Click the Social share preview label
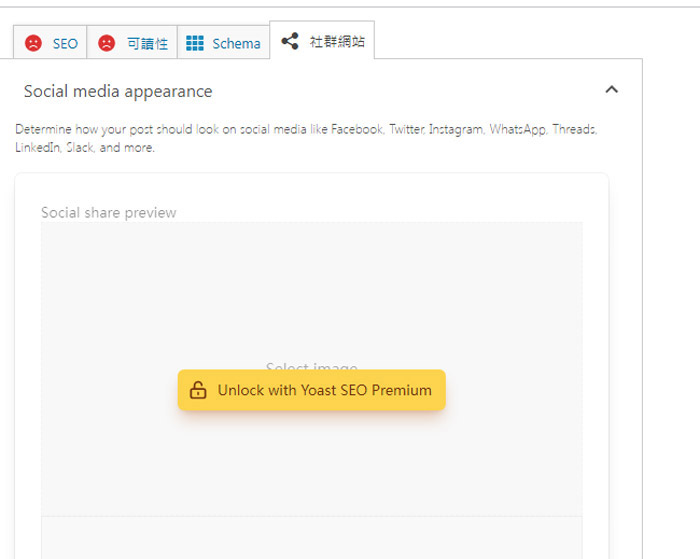This screenshot has width=700, height=559. pos(108,213)
